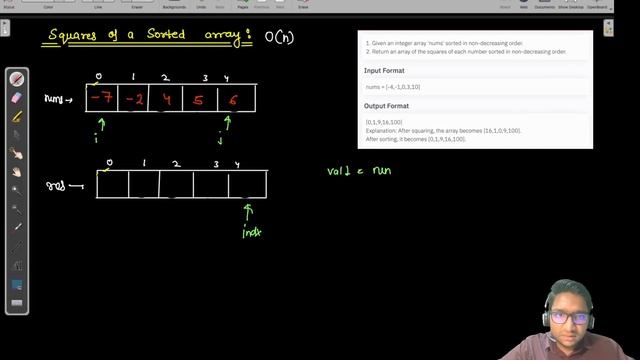Expand the right library panel tab

609,28
